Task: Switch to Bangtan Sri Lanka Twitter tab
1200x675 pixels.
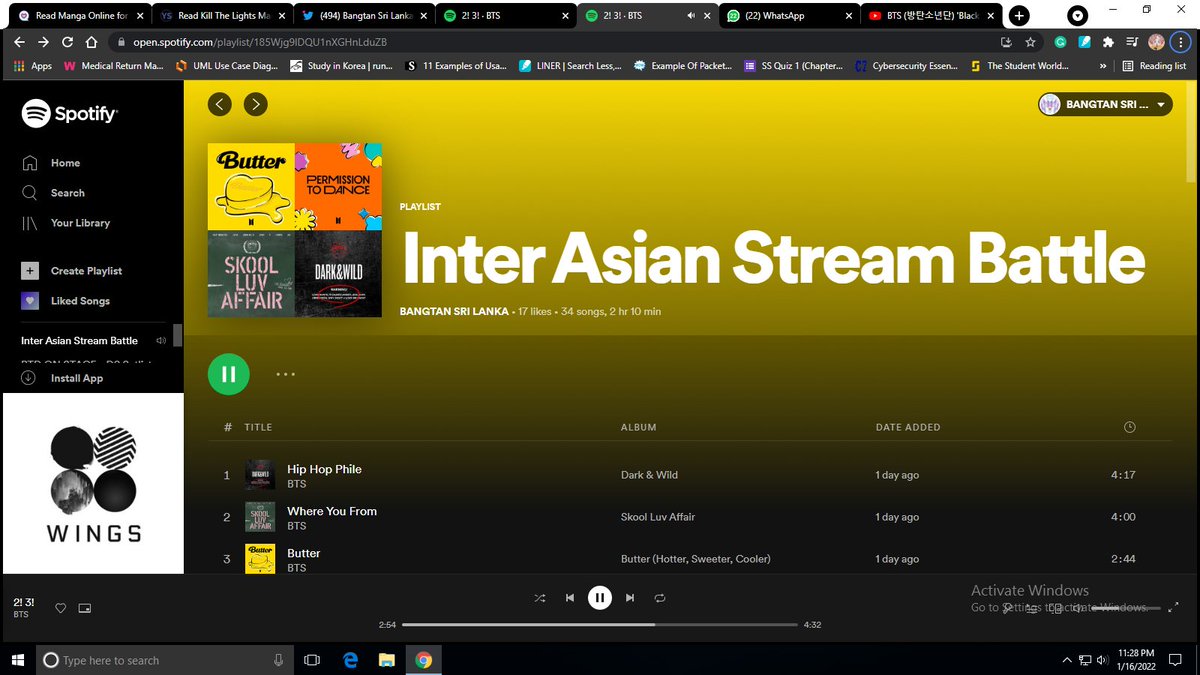Action: (365, 16)
